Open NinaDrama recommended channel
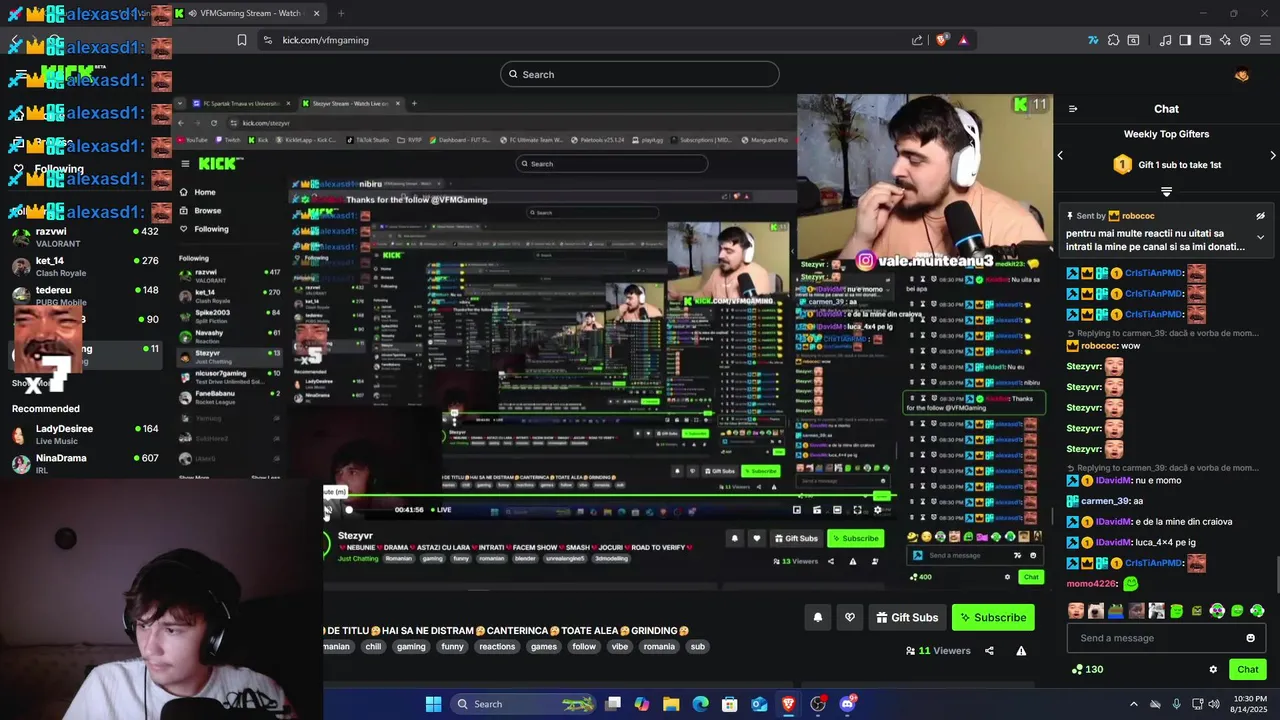Screen dimensions: 1280x720 tap(85, 463)
